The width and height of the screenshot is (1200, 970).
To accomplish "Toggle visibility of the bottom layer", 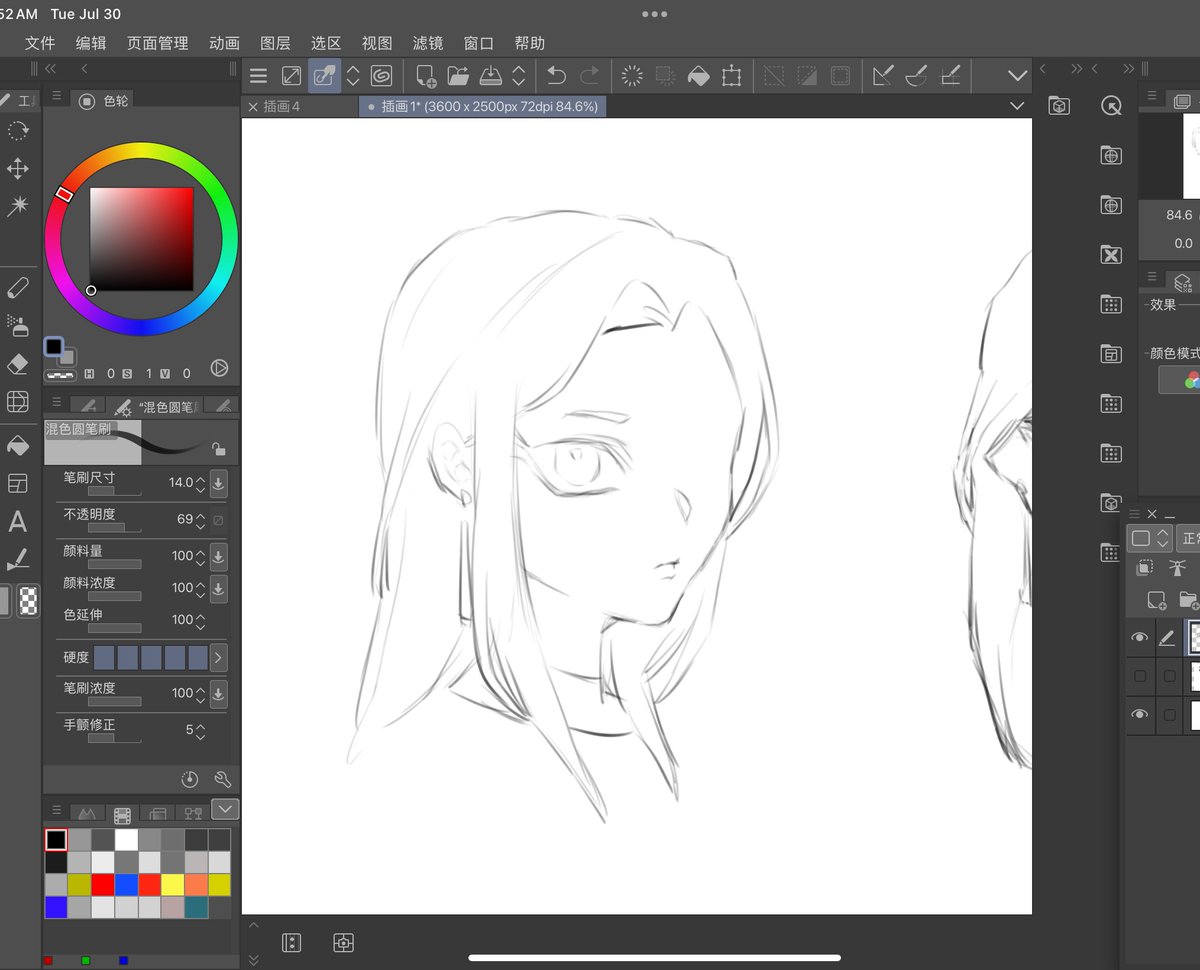I will (x=1141, y=712).
